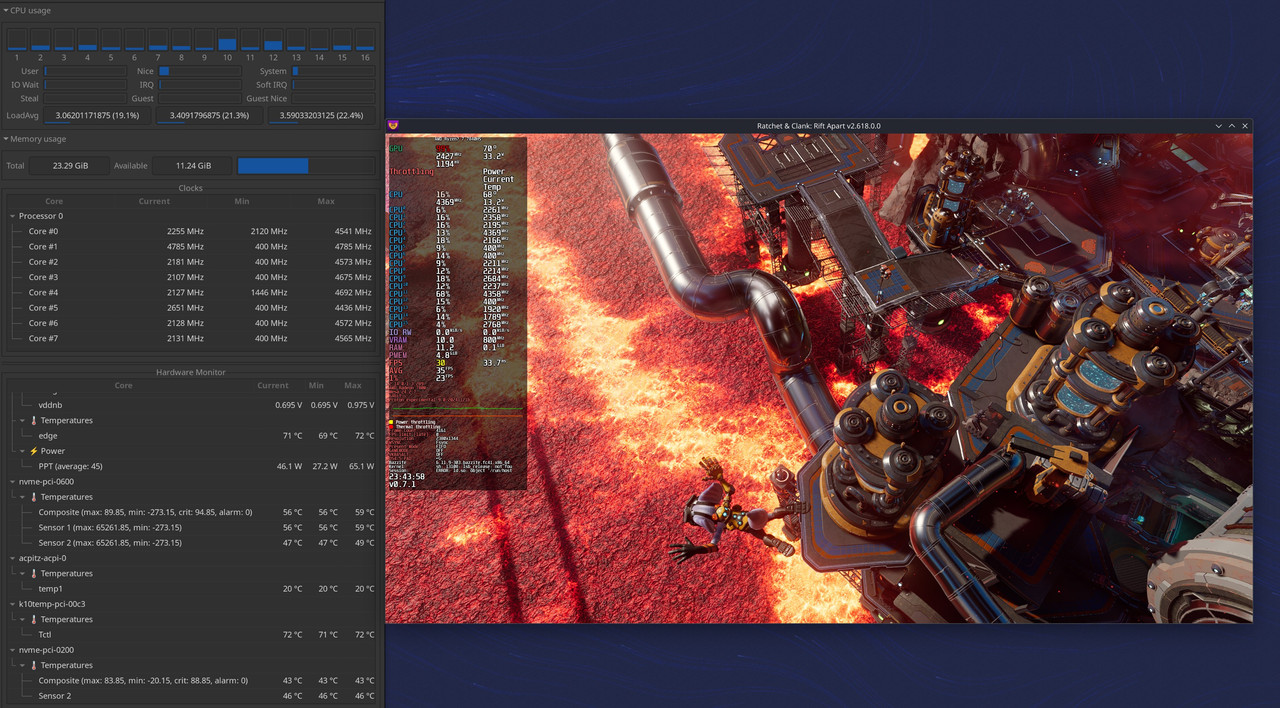Viewport: 1280px width, 708px height.
Task: Click the Nice CPU time bar
Action: click(x=200, y=71)
